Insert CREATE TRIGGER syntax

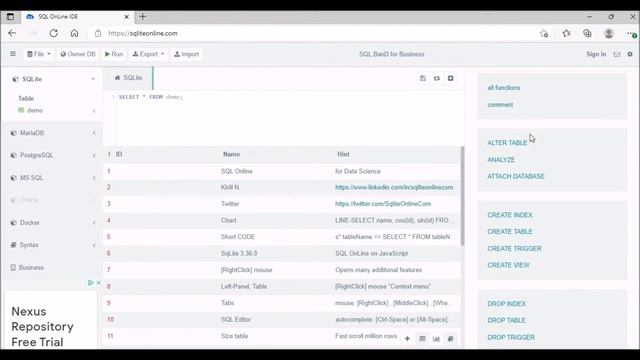514,249
